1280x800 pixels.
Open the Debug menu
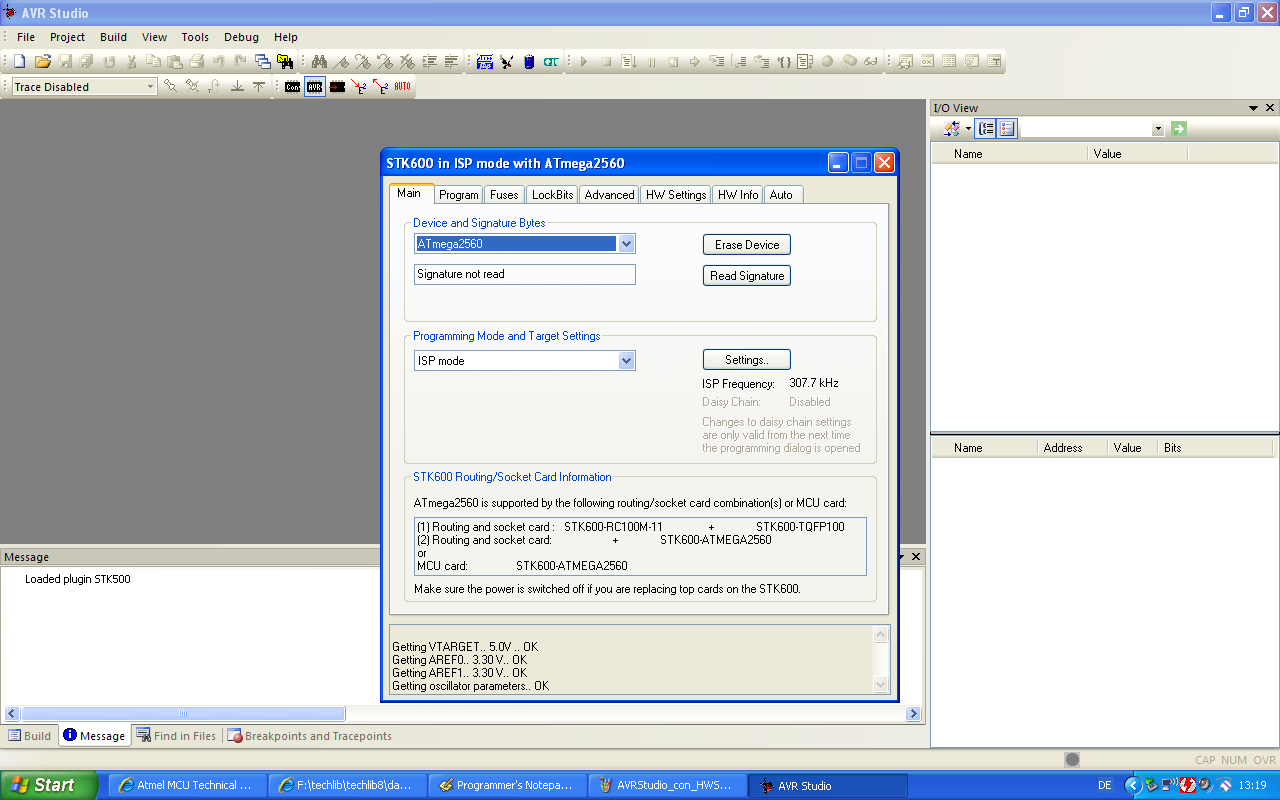[241, 37]
